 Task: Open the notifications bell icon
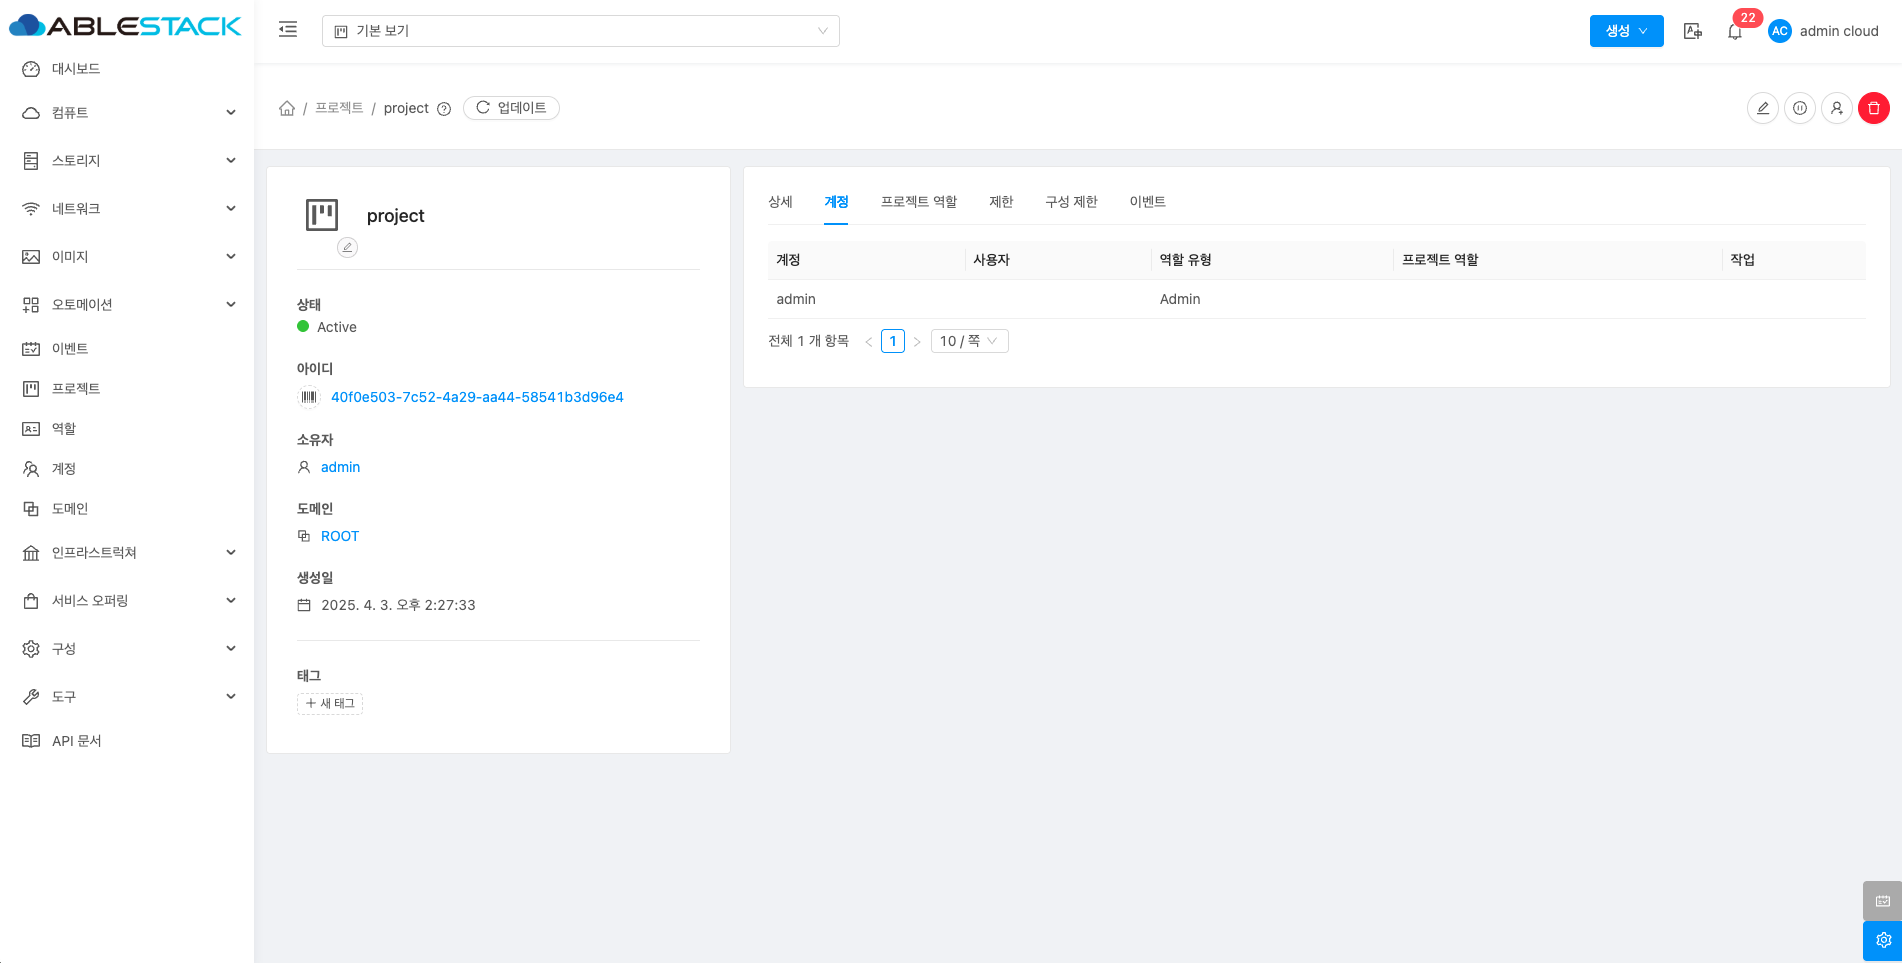(x=1734, y=32)
